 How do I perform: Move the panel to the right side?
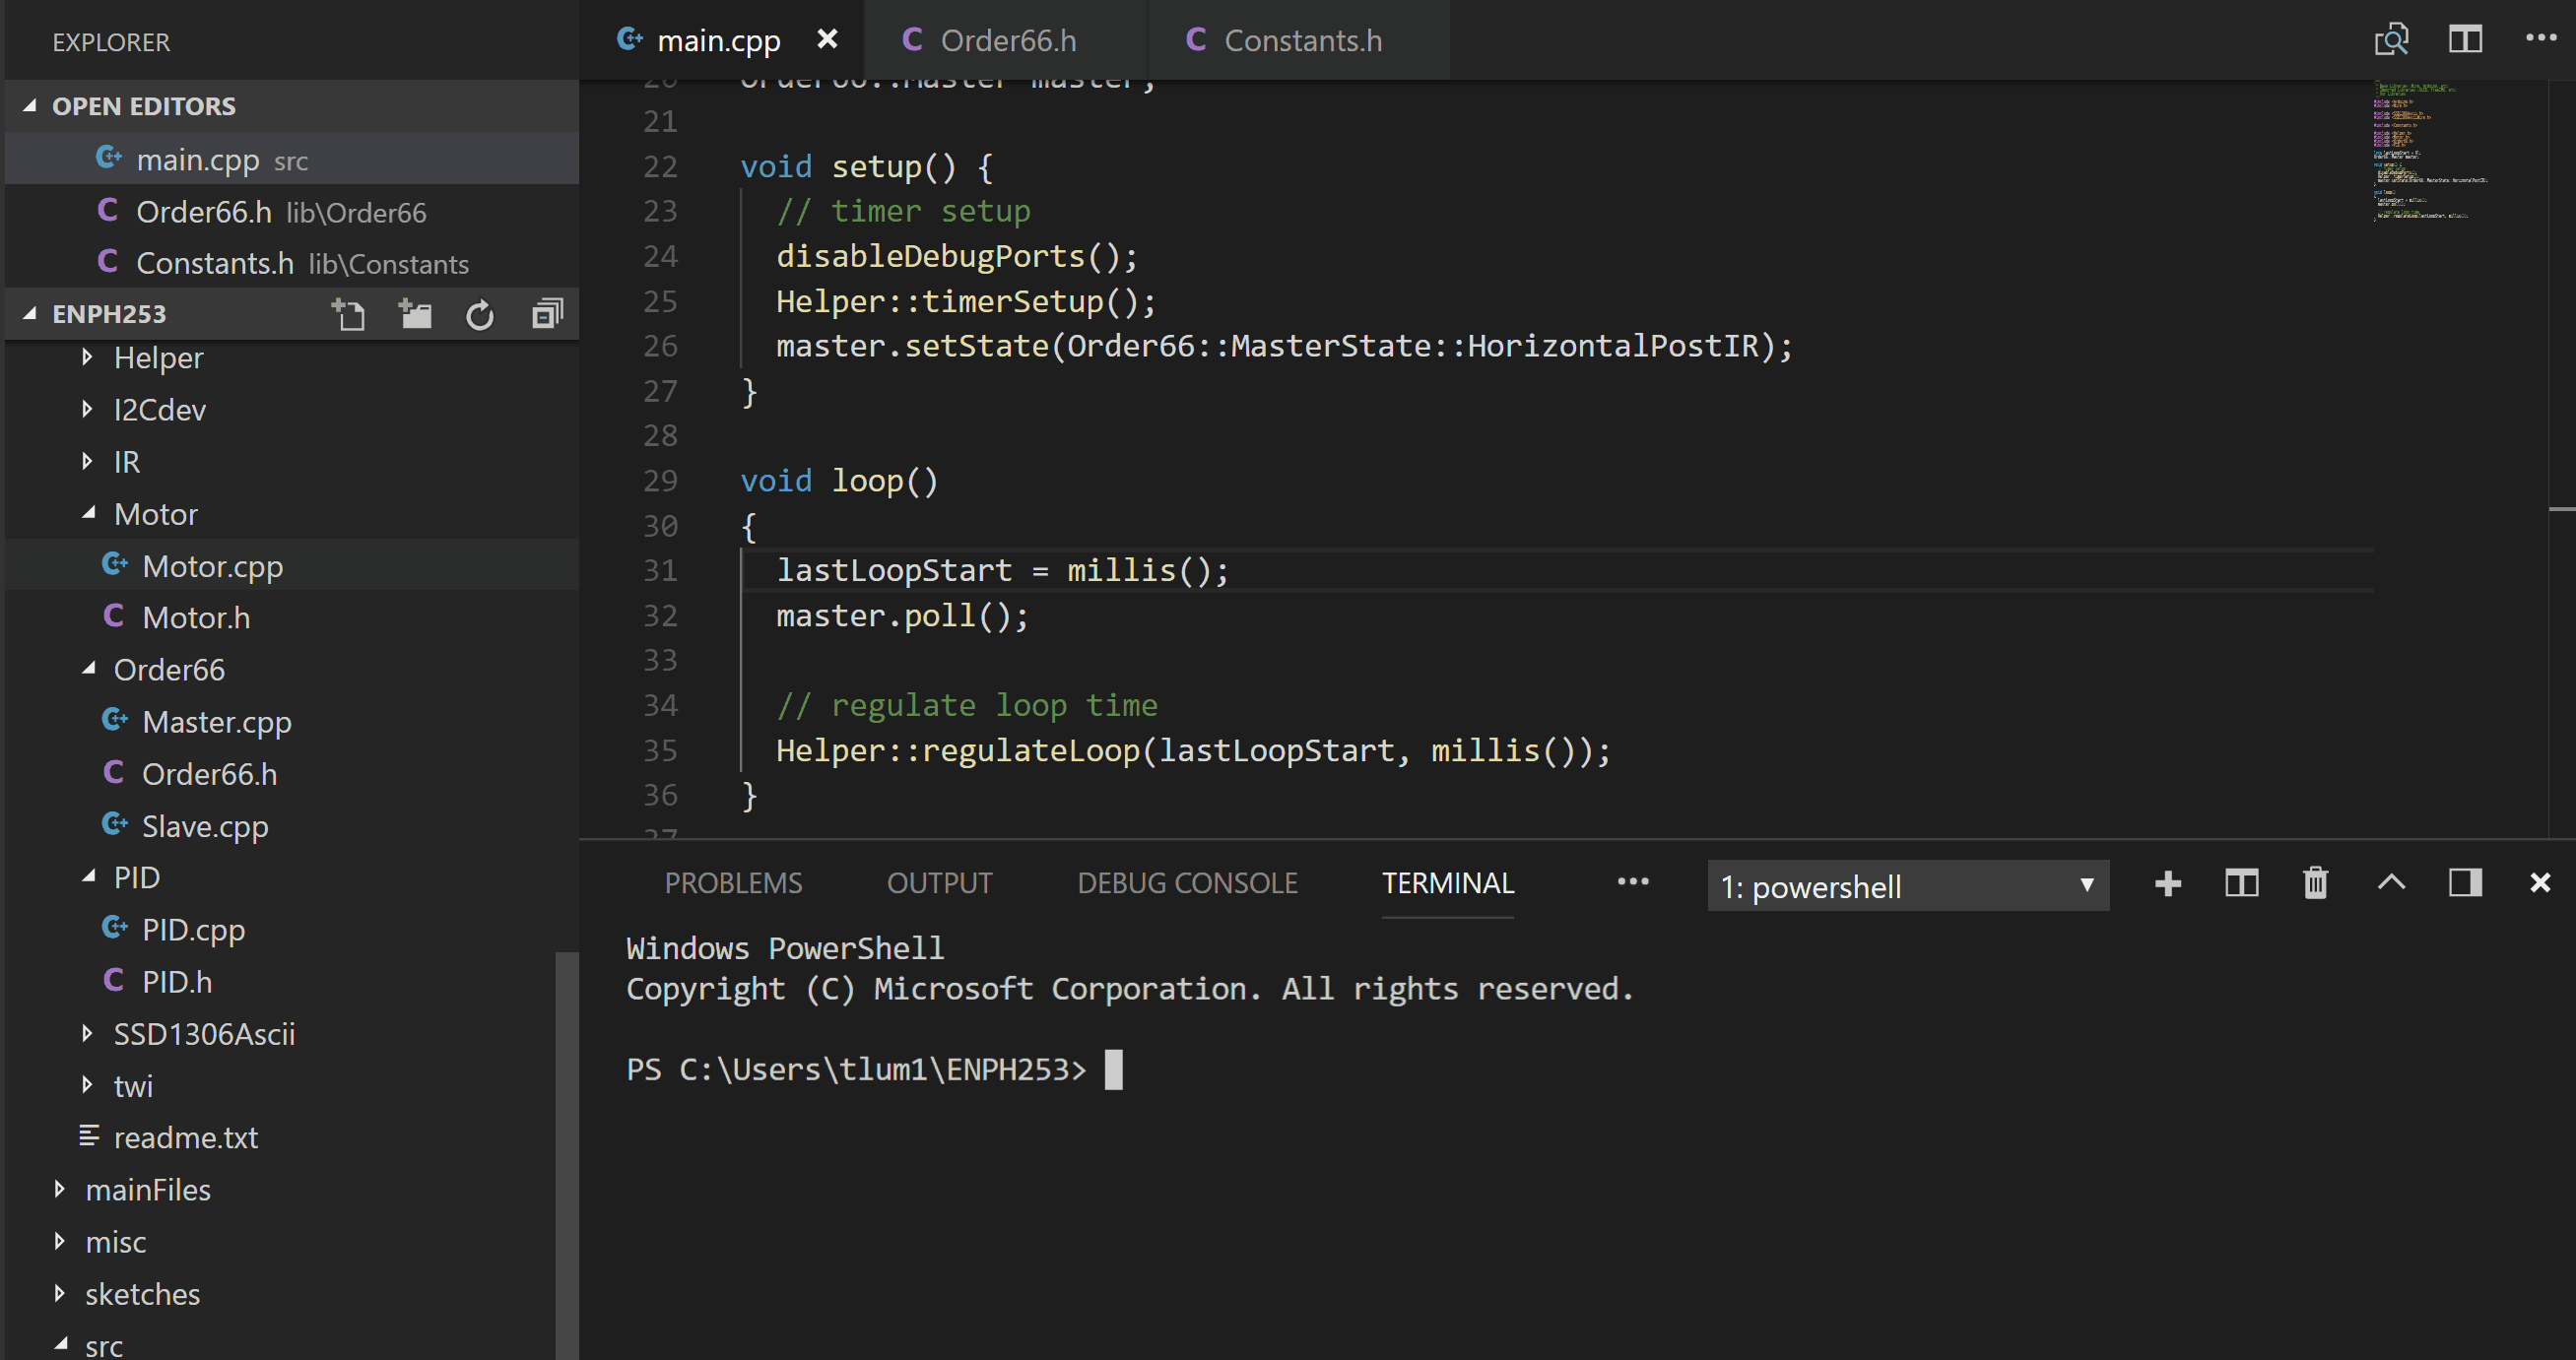2465,882
